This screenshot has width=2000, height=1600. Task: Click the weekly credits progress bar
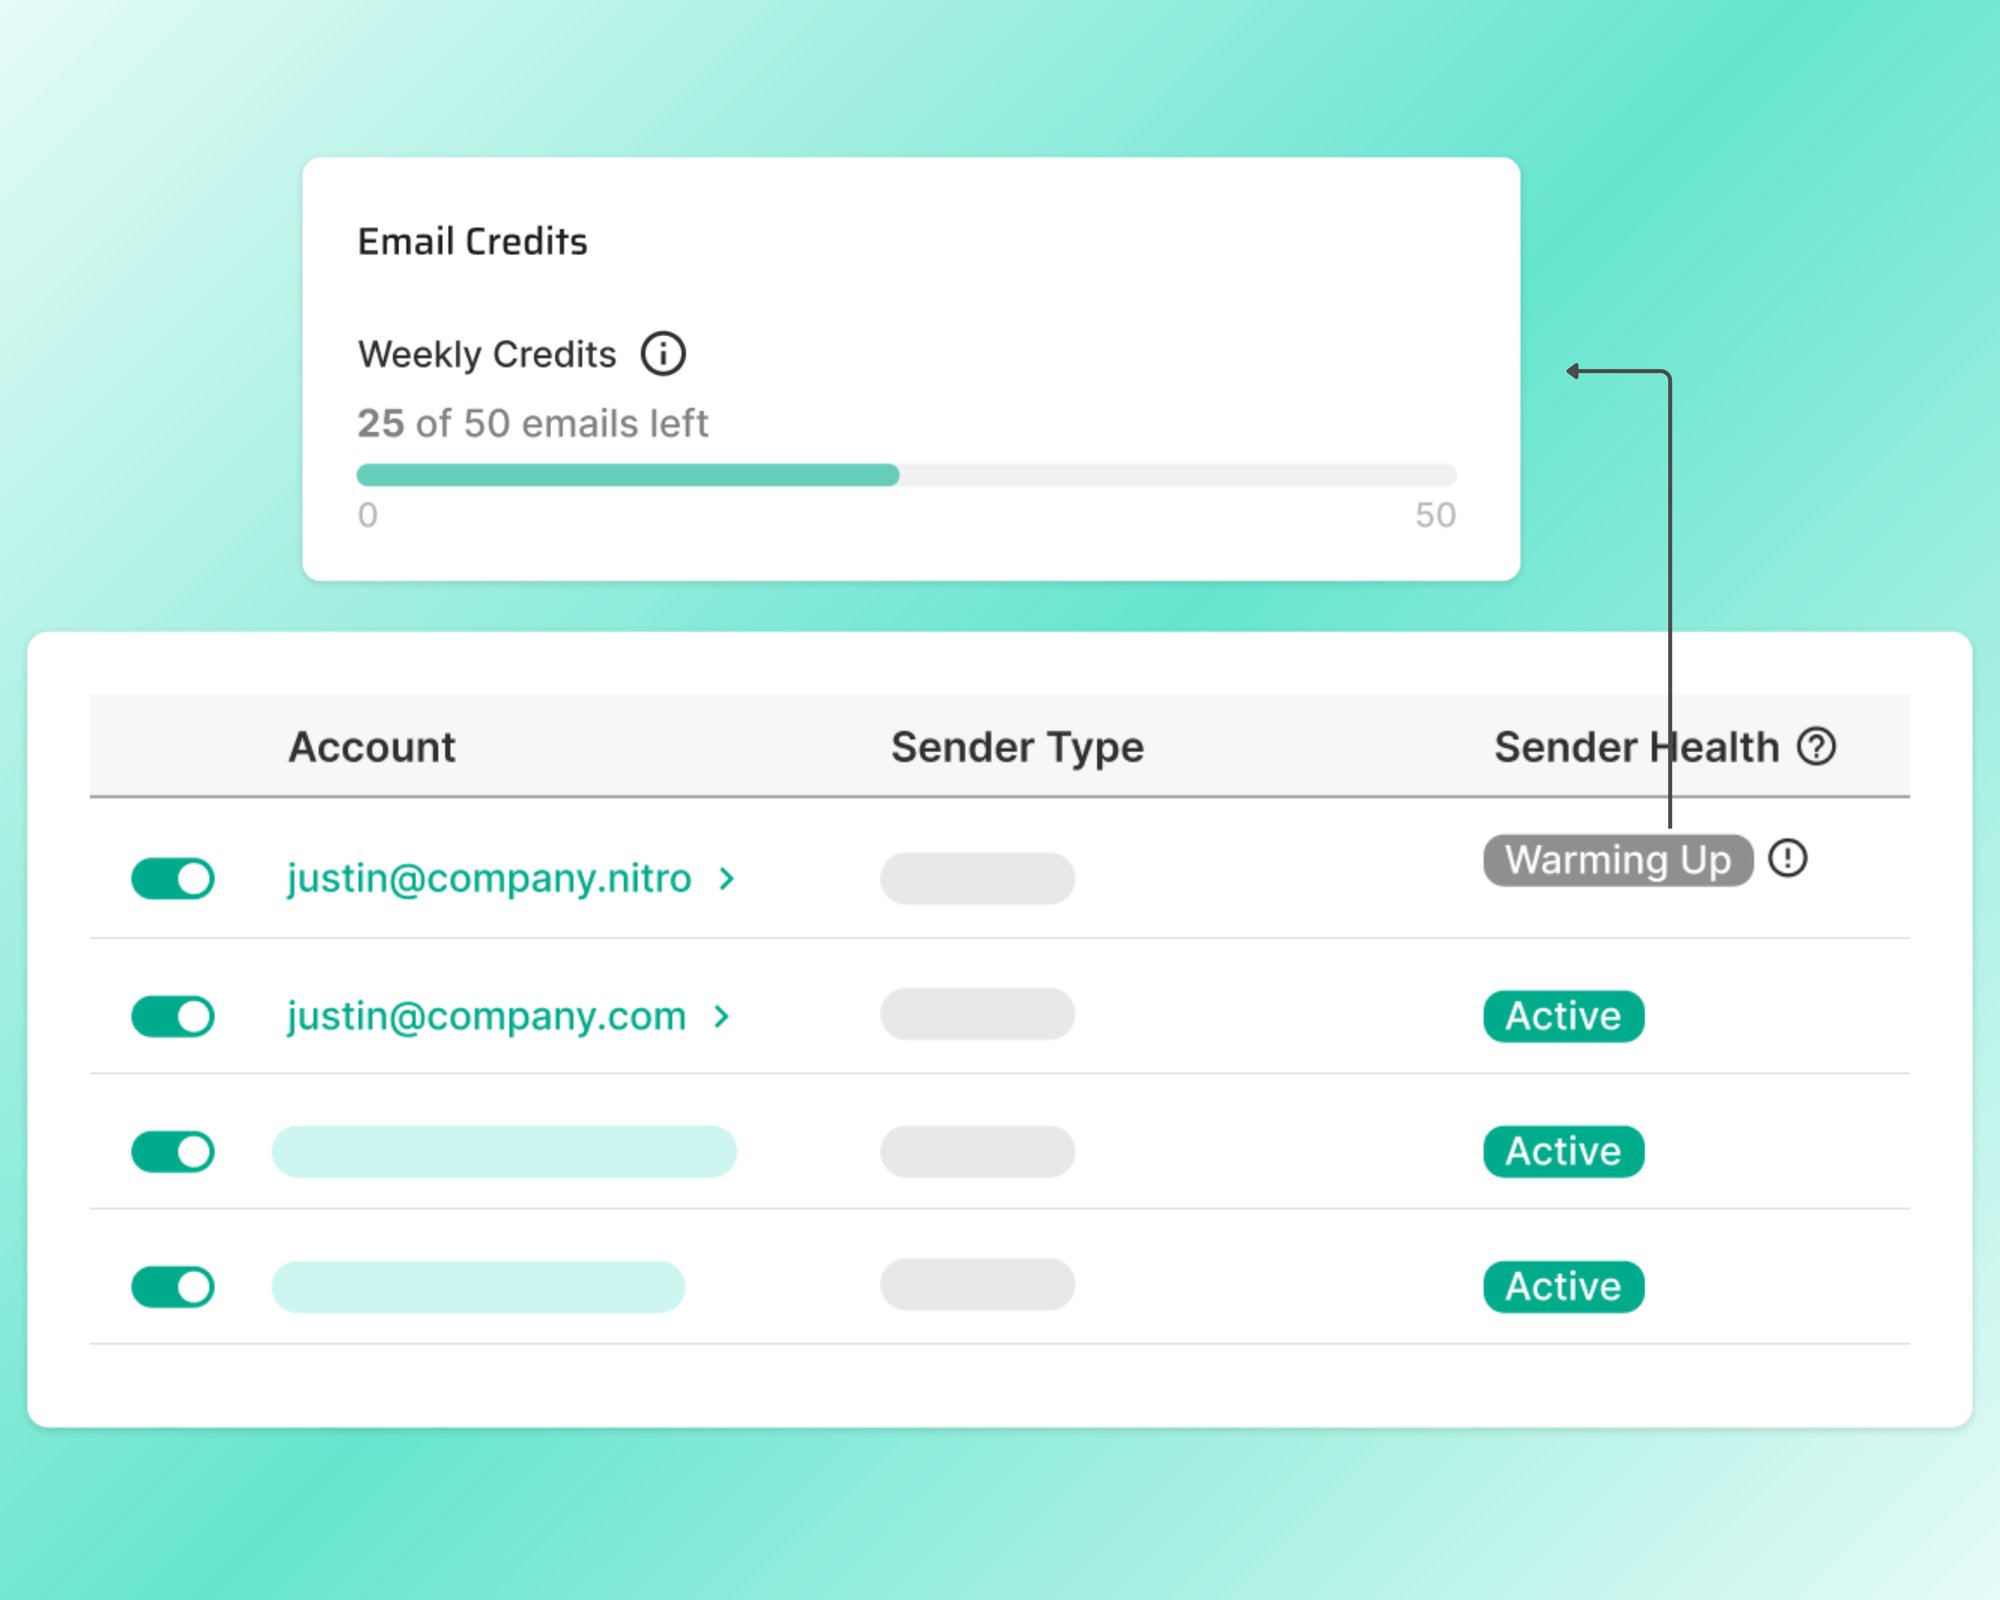coord(907,475)
